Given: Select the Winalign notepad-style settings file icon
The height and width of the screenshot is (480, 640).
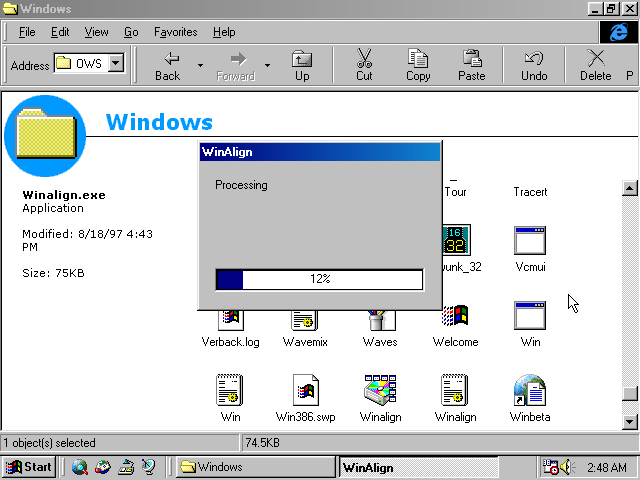Looking at the screenshot, I should pos(455,390).
